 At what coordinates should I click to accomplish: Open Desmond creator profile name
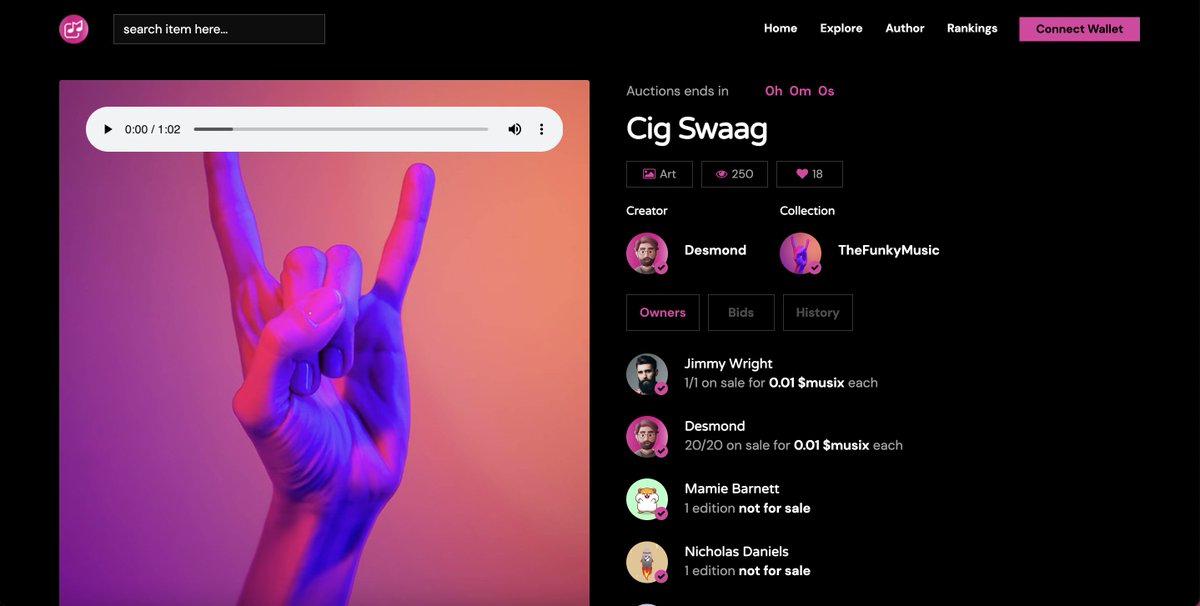coord(715,250)
